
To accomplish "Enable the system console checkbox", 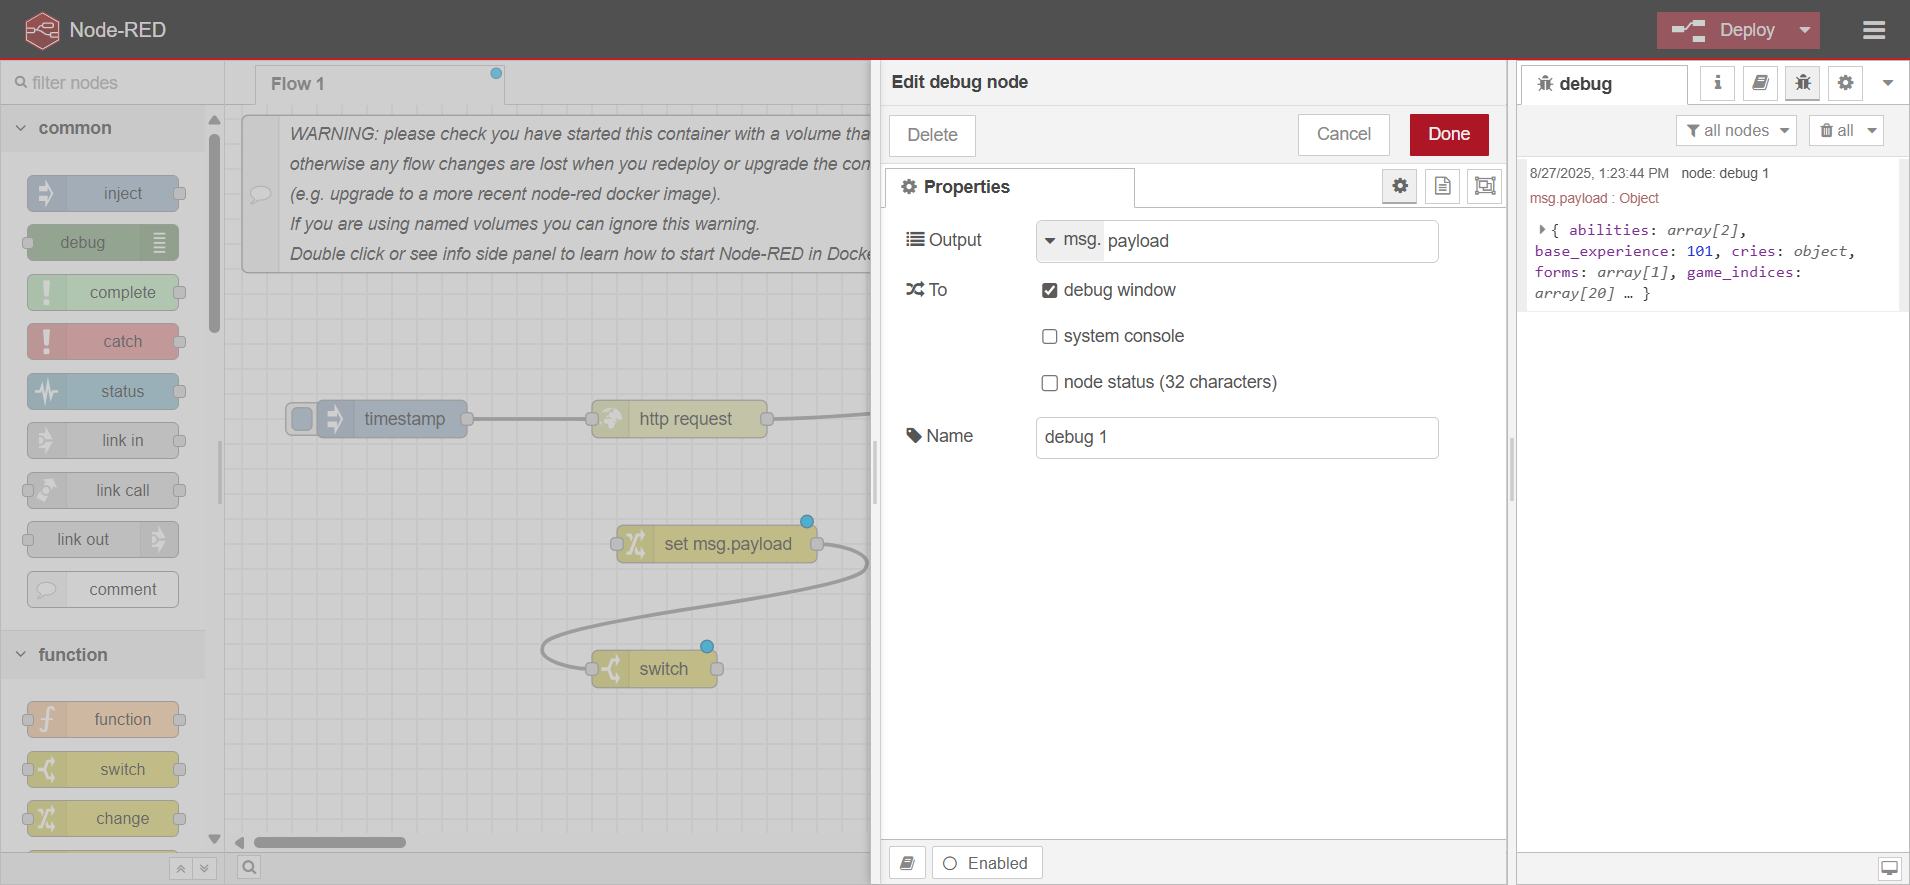I will coord(1049,337).
